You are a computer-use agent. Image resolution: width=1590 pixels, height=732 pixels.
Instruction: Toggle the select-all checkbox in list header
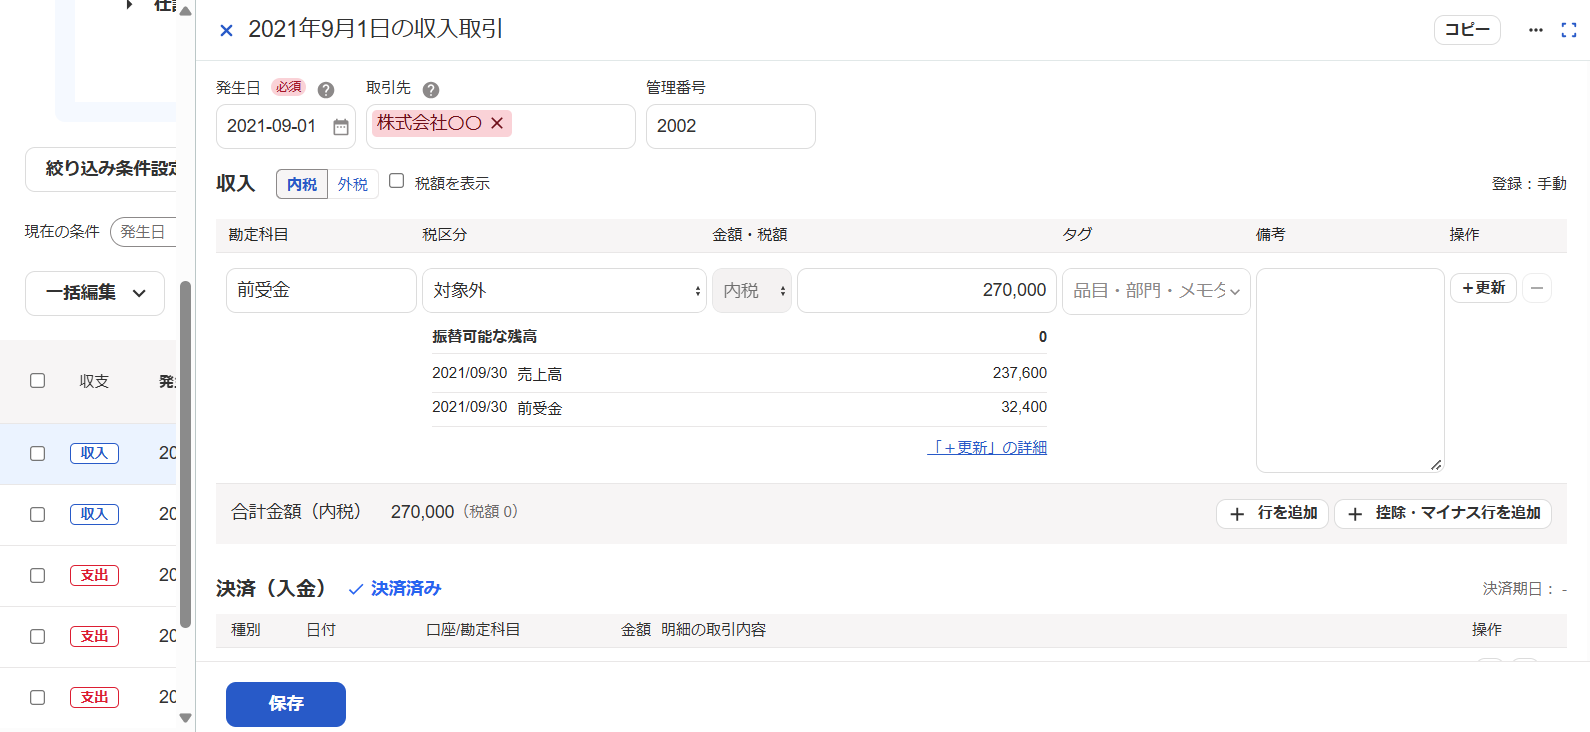(x=37, y=380)
